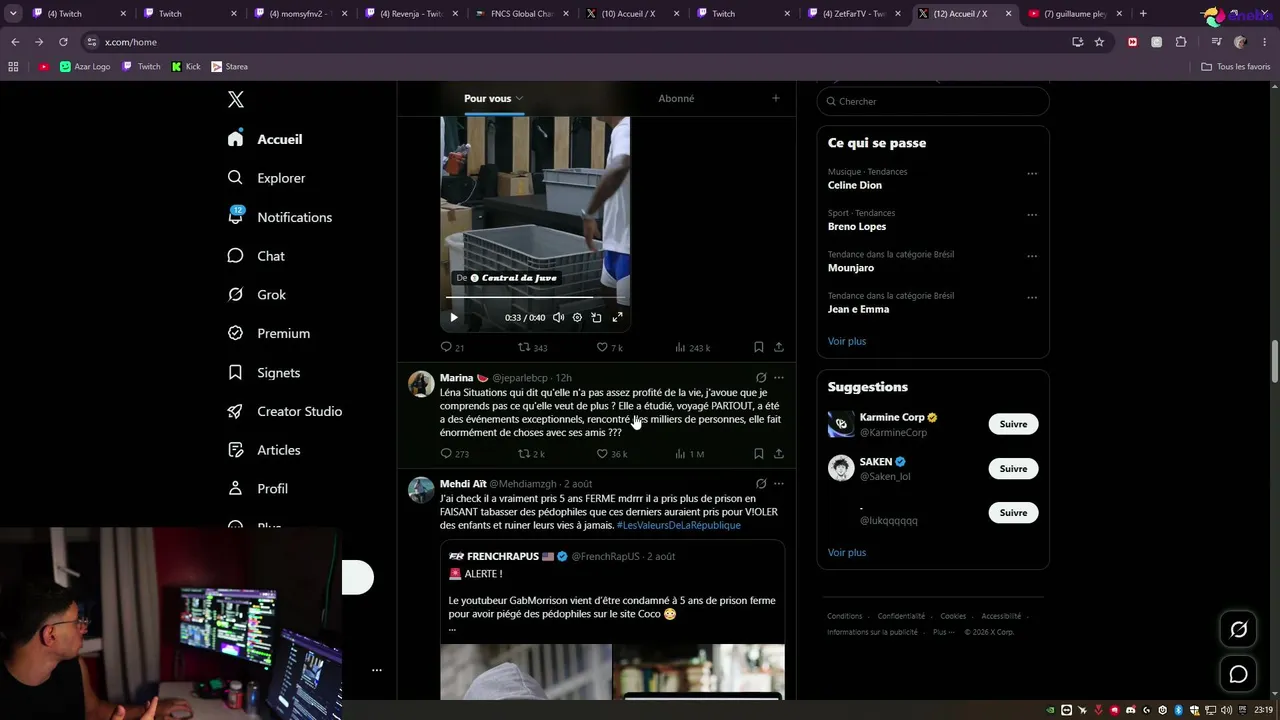Viewport: 1280px width, 720px height.
Task: Seek on the video progress bar
Action: pos(535,298)
